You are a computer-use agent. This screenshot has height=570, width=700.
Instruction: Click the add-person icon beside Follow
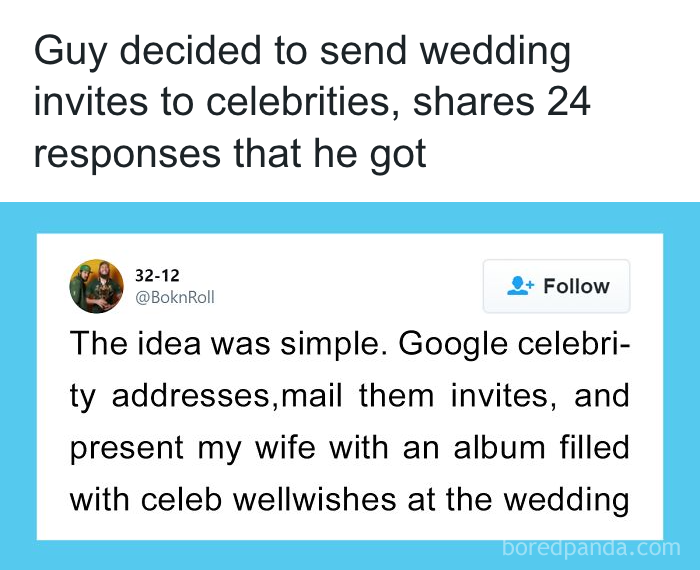point(521,286)
